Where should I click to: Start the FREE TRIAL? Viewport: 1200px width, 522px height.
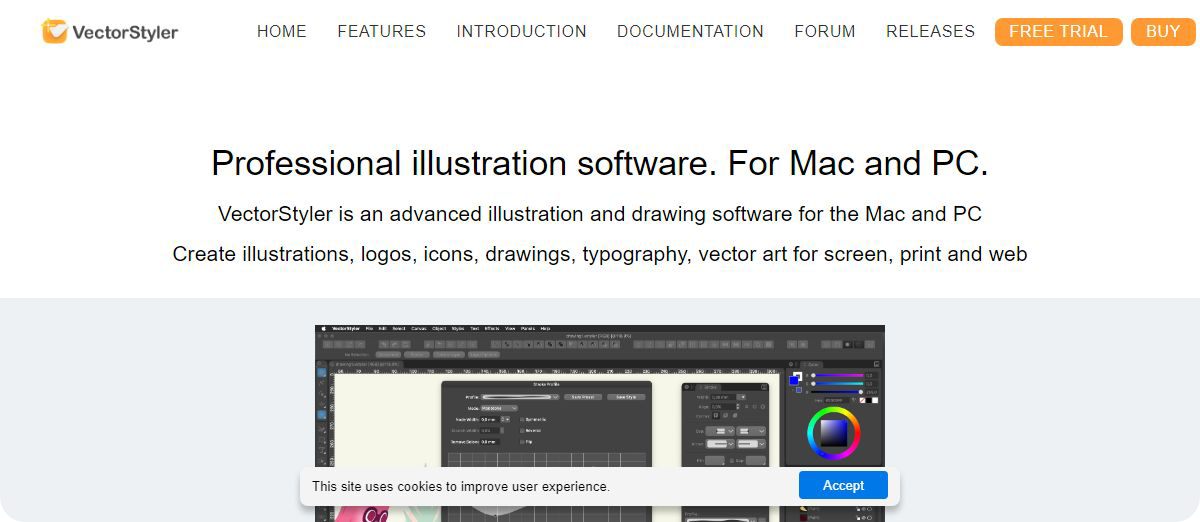pos(1058,32)
